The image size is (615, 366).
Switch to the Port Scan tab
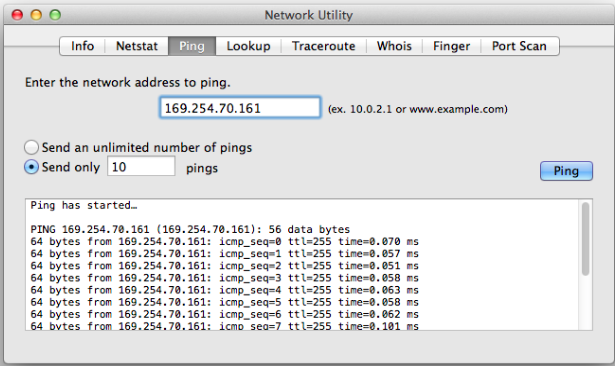519,46
